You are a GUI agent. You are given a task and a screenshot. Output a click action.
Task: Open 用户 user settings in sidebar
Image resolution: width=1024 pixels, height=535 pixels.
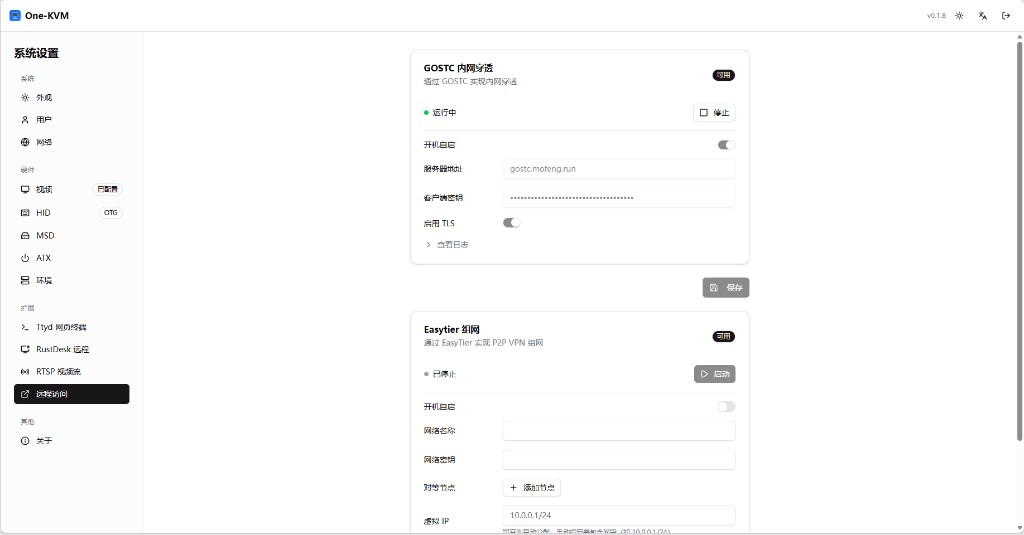tap(44, 120)
